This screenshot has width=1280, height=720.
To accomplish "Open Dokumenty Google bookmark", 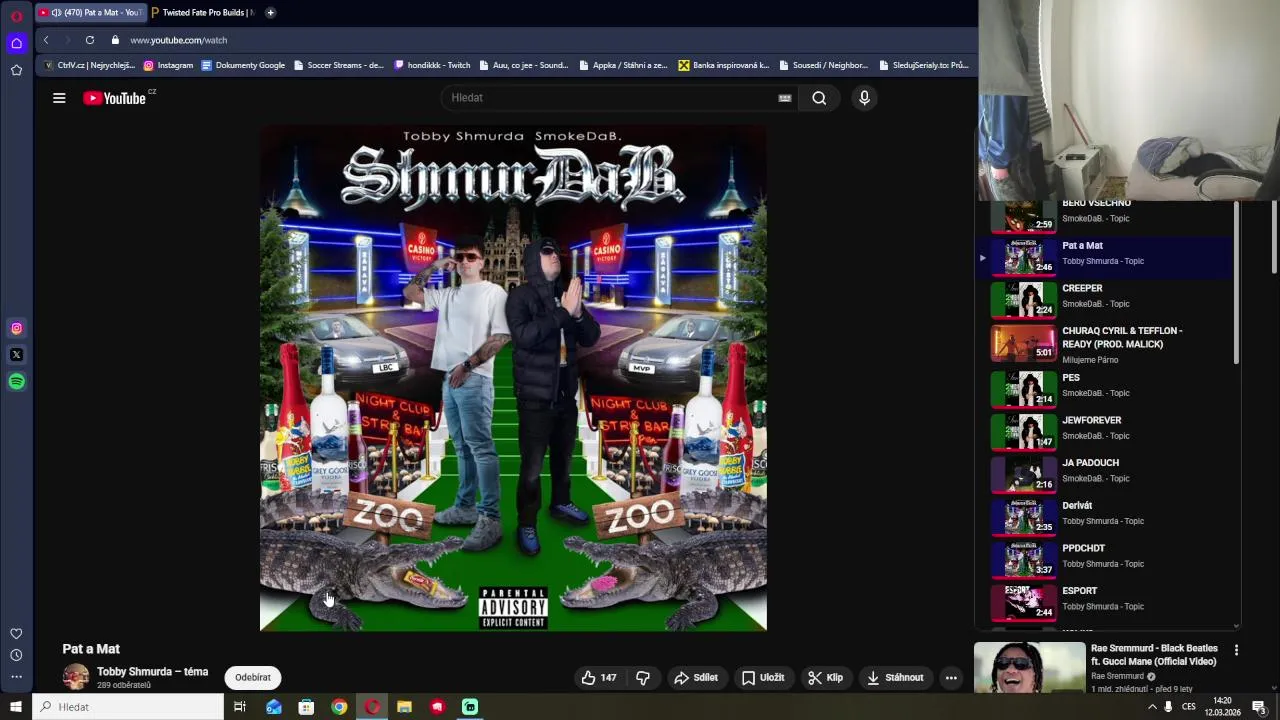I will pyautogui.click(x=243, y=66).
